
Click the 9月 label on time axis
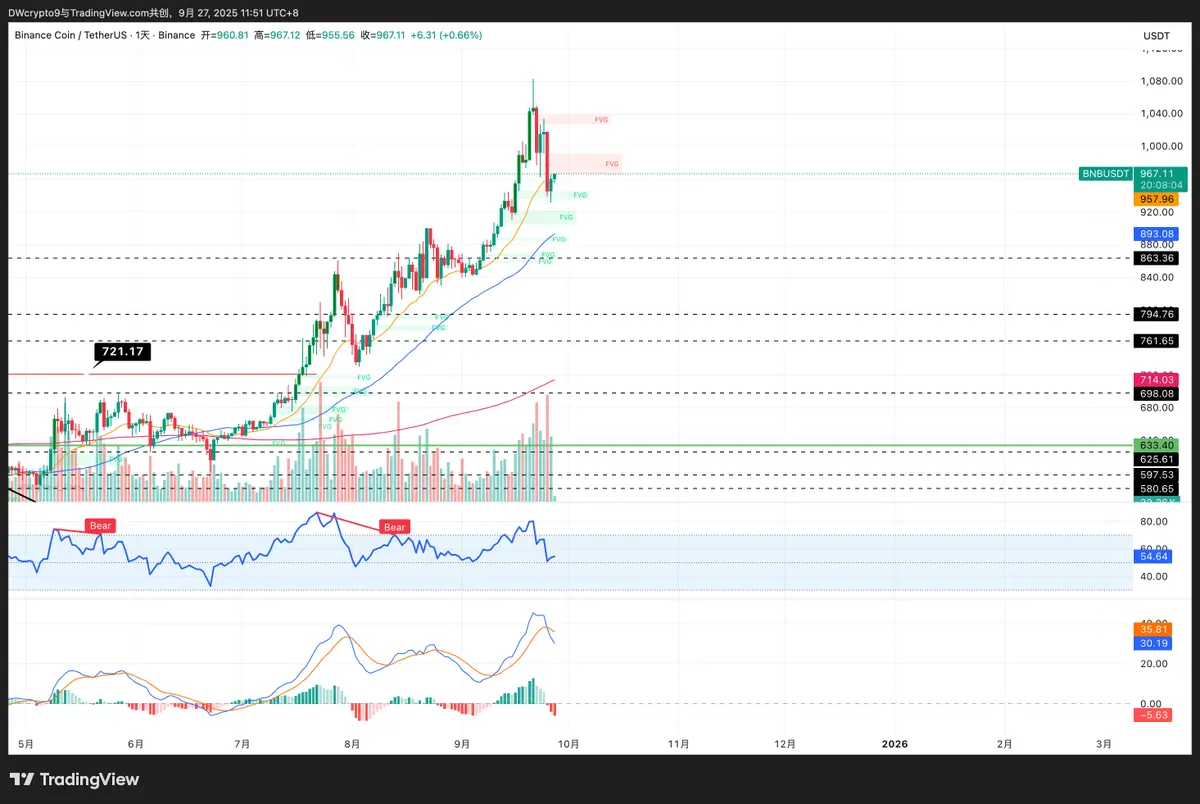(462, 744)
